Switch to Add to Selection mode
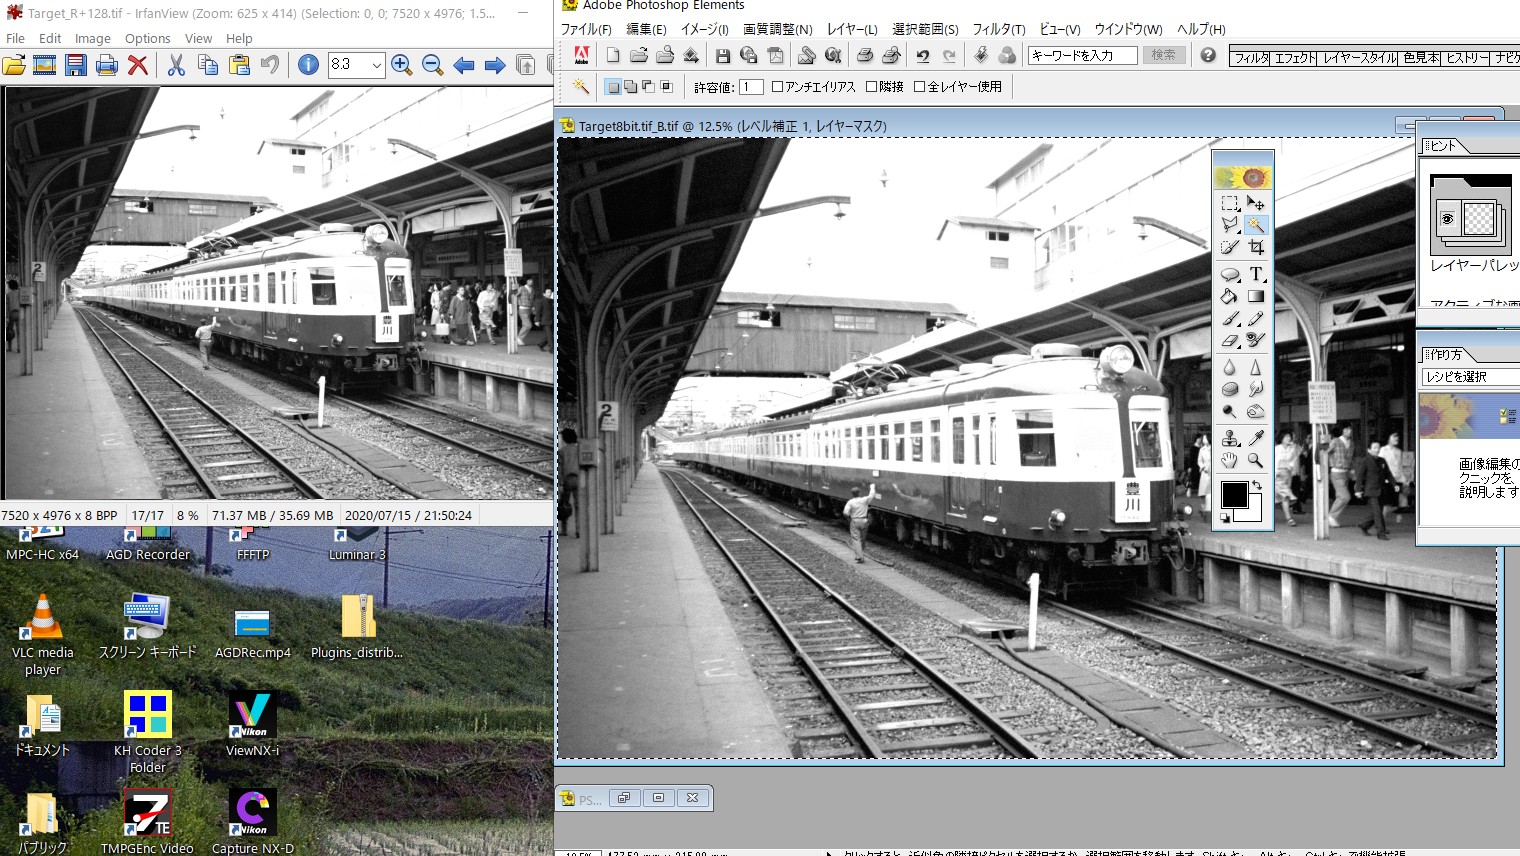This screenshot has width=1520, height=856. click(x=631, y=87)
